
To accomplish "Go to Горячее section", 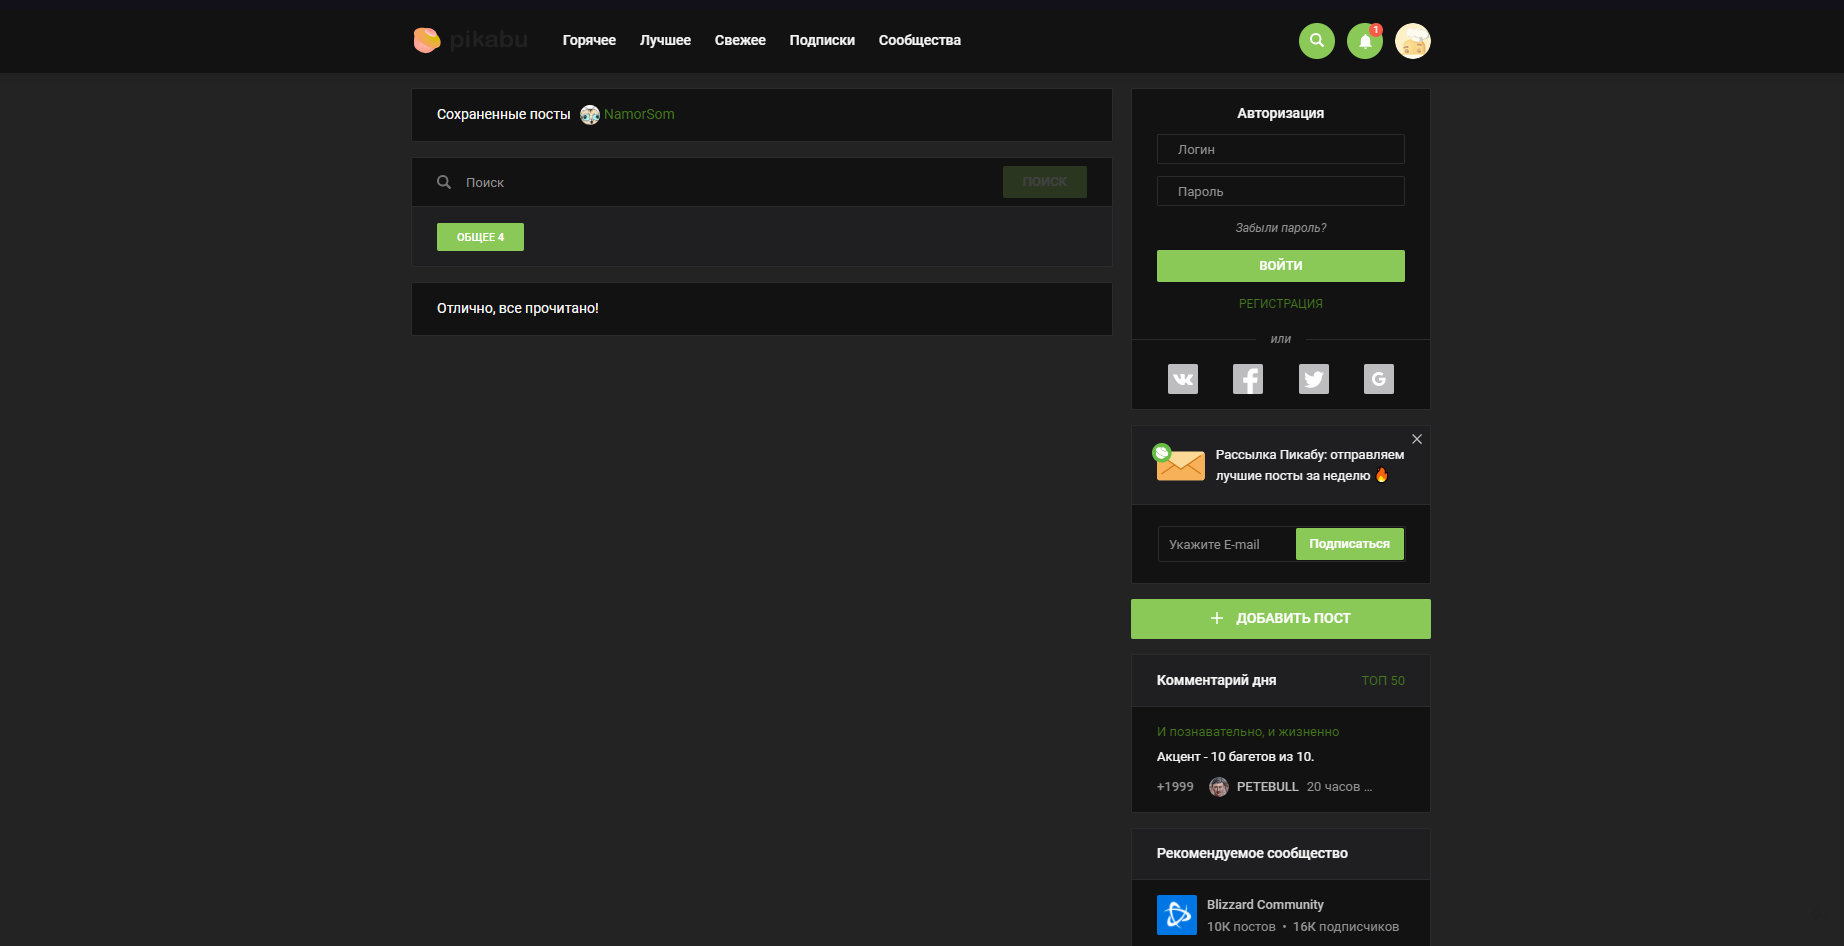I will coord(589,40).
